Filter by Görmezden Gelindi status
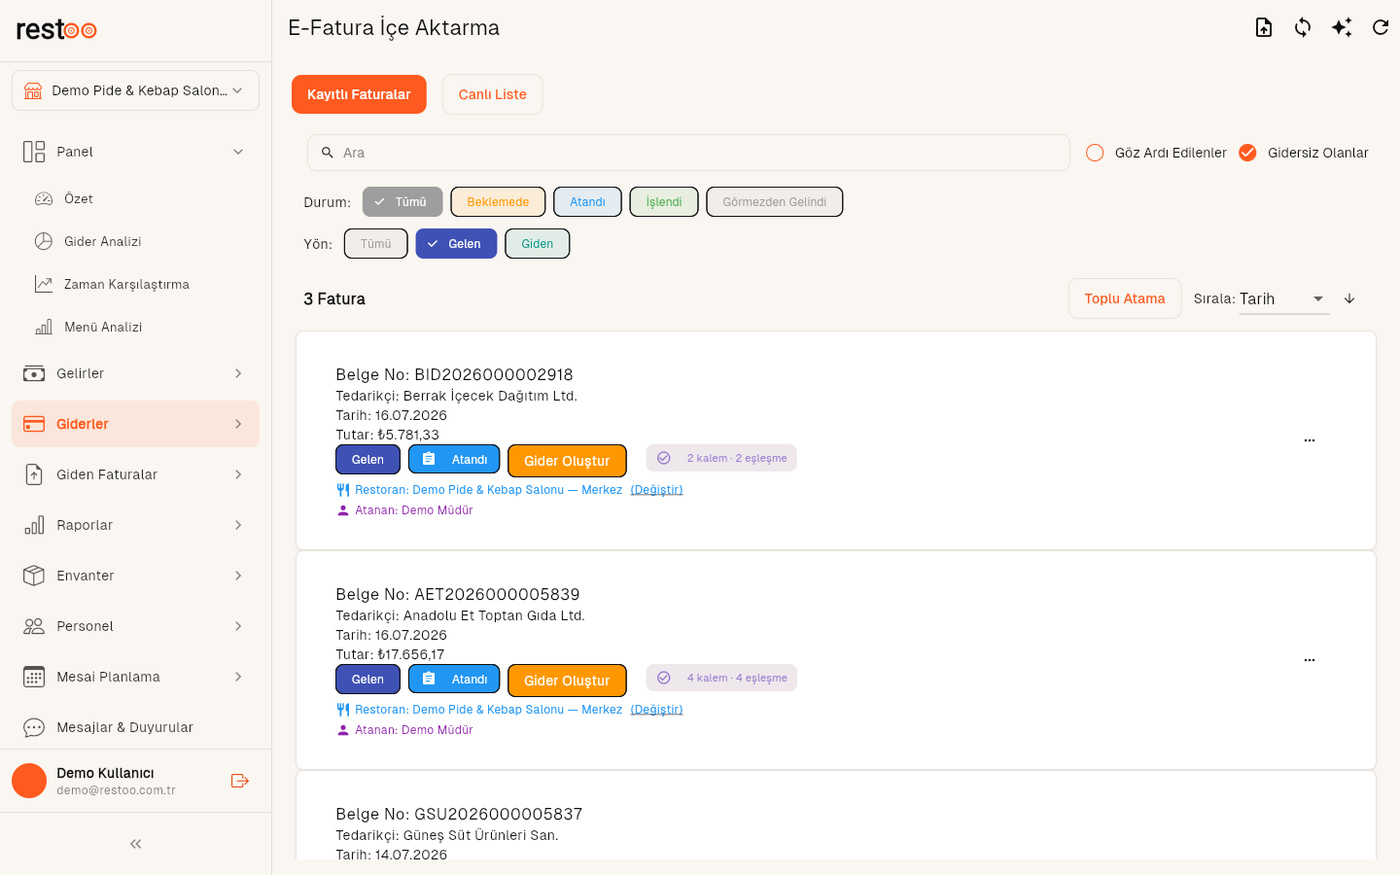This screenshot has width=1400, height=875. coord(774,202)
